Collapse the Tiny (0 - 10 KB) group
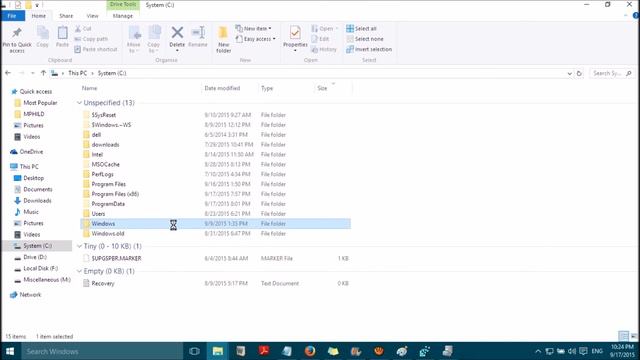The width and height of the screenshot is (640, 360). (79, 246)
